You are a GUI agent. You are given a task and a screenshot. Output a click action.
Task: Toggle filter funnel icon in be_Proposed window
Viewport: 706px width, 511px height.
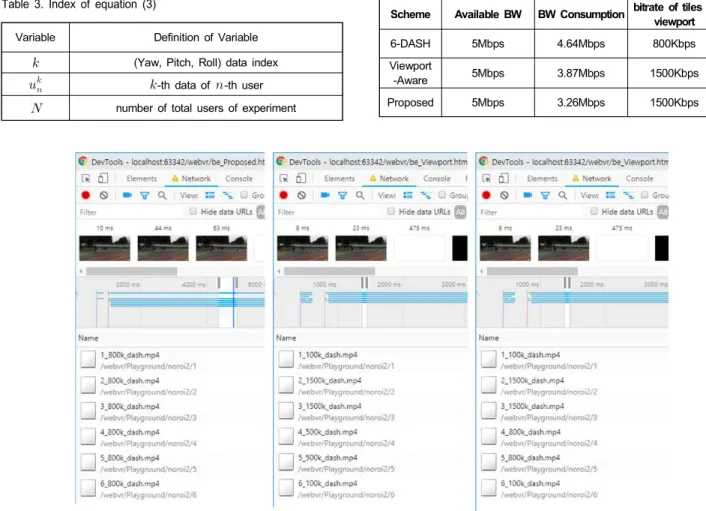(145, 195)
